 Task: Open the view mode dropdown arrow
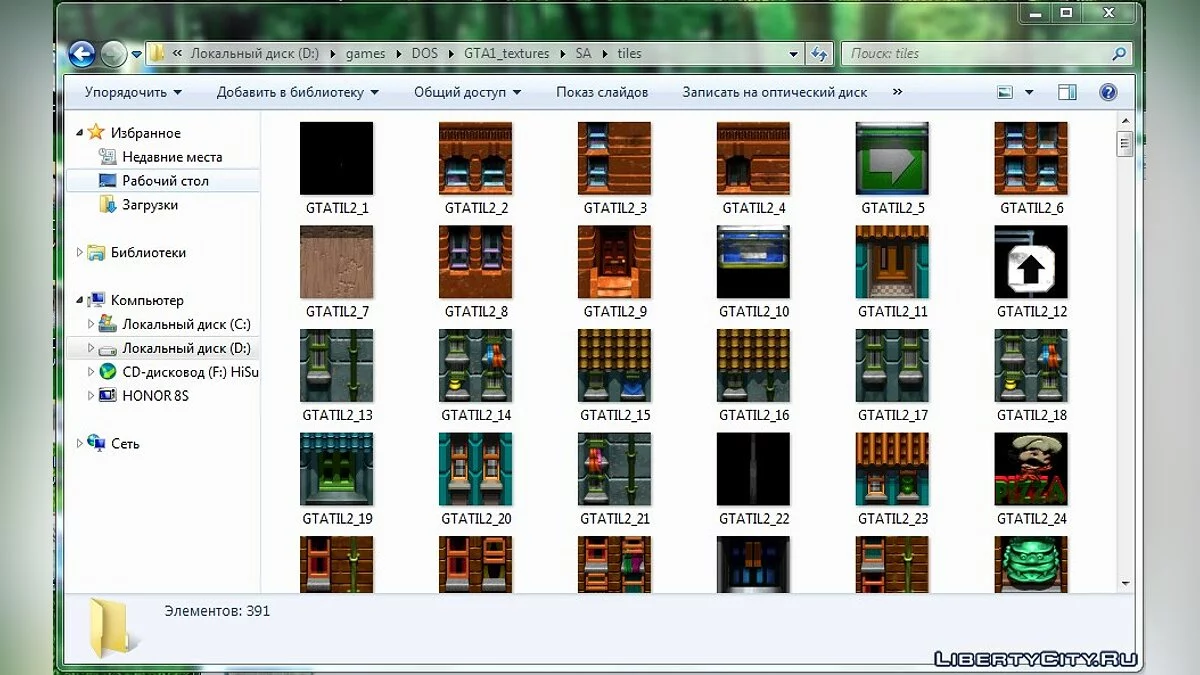(x=1029, y=92)
